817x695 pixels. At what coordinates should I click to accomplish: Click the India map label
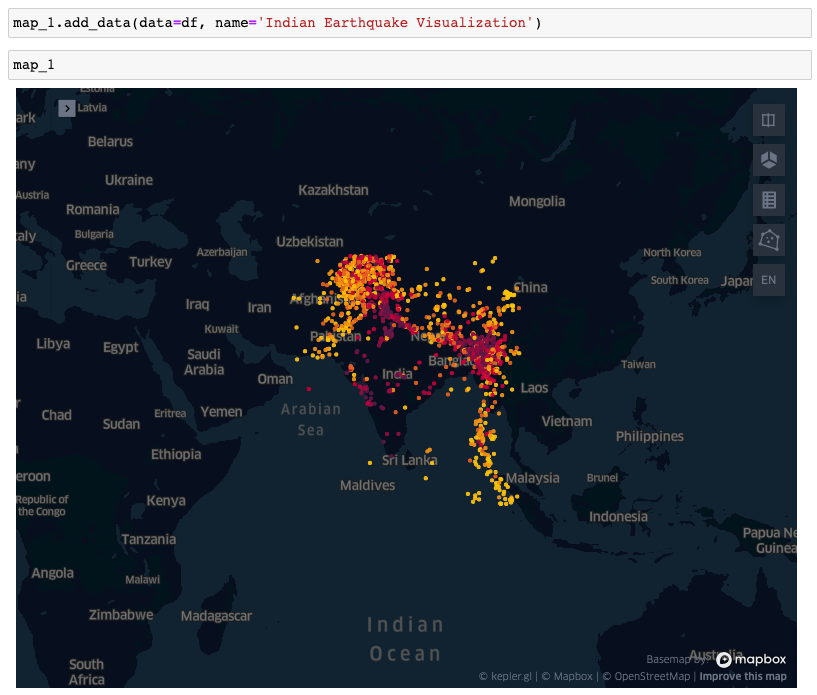(397, 374)
